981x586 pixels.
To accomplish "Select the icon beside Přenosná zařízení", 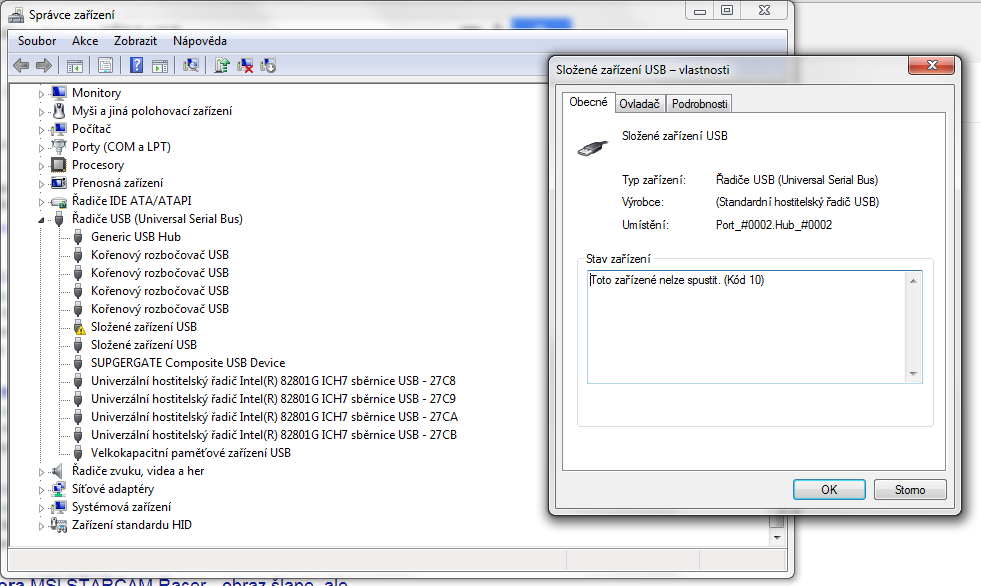I will [59, 183].
